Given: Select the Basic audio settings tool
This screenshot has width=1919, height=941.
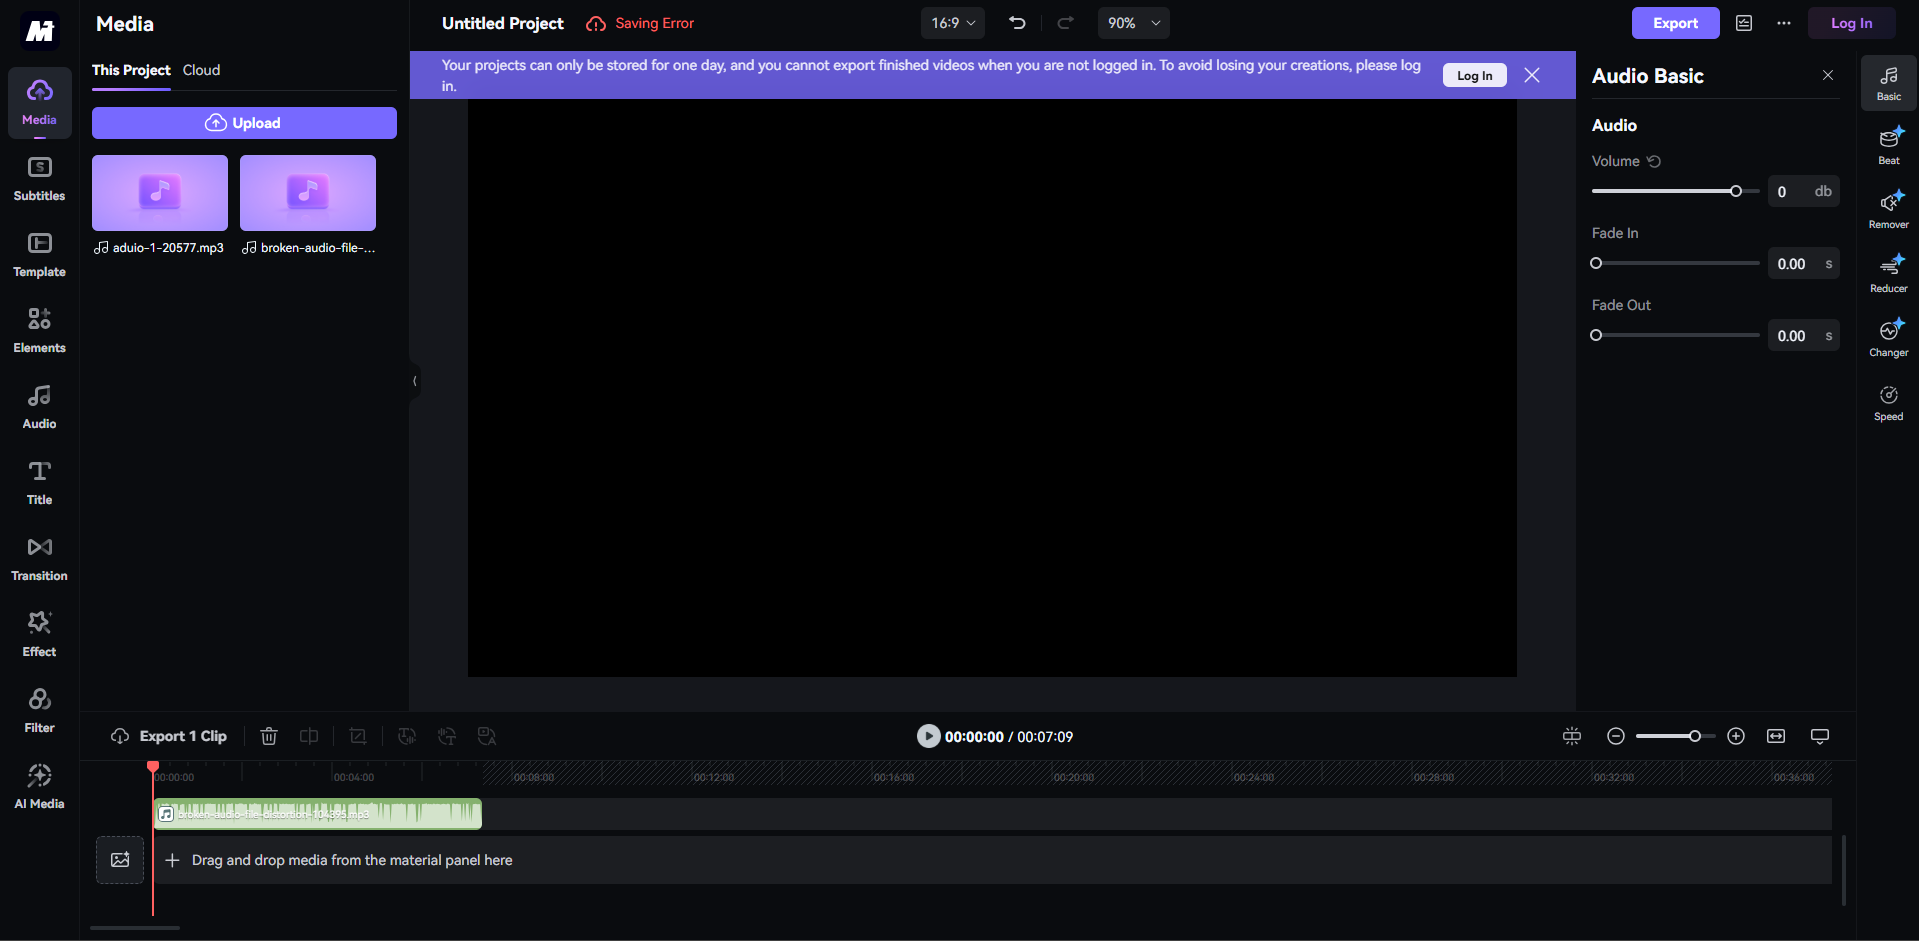Looking at the screenshot, I should 1889,83.
